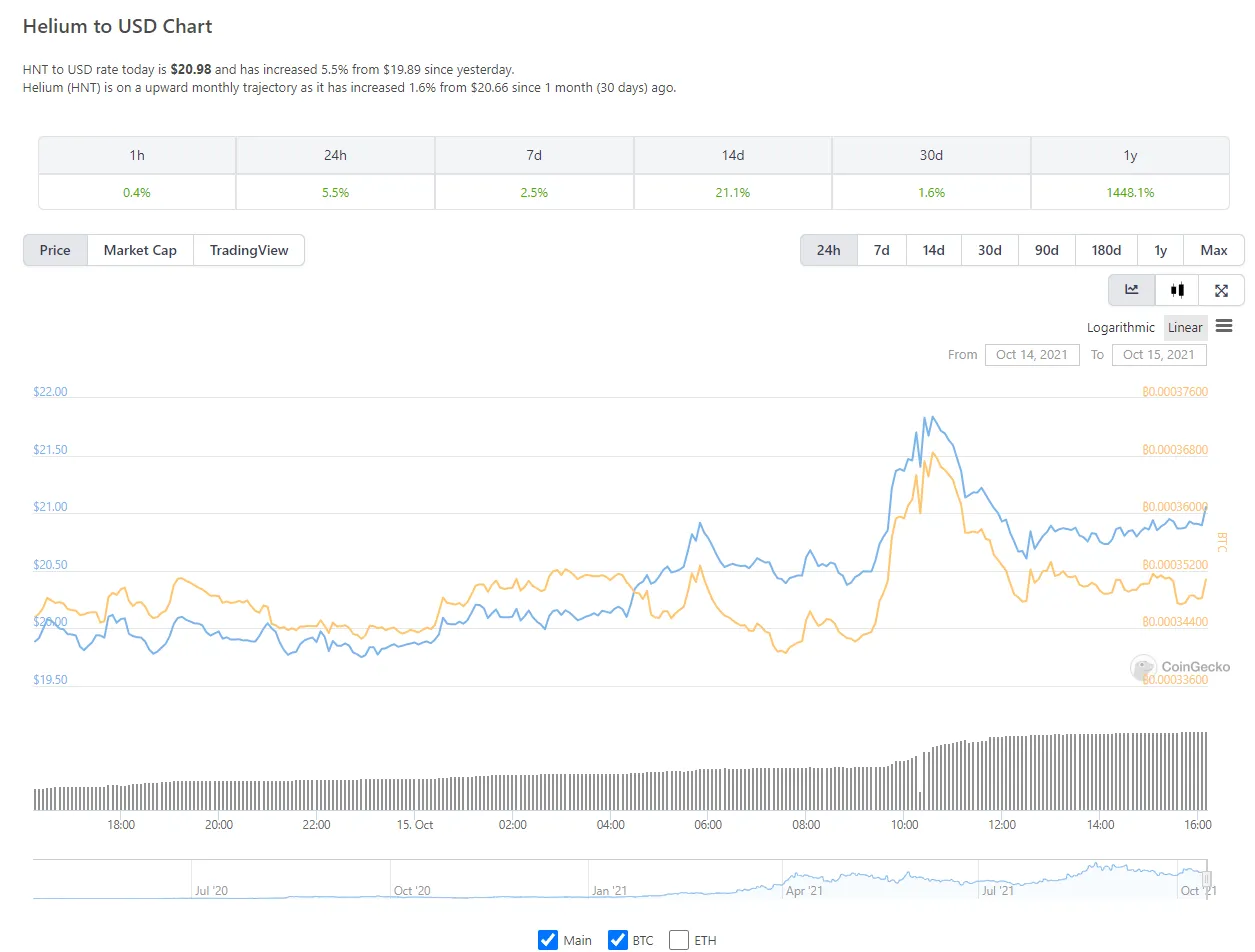The width and height of the screenshot is (1255, 952).
Task: Click the 1.6% 30d change value
Action: point(931,192)
